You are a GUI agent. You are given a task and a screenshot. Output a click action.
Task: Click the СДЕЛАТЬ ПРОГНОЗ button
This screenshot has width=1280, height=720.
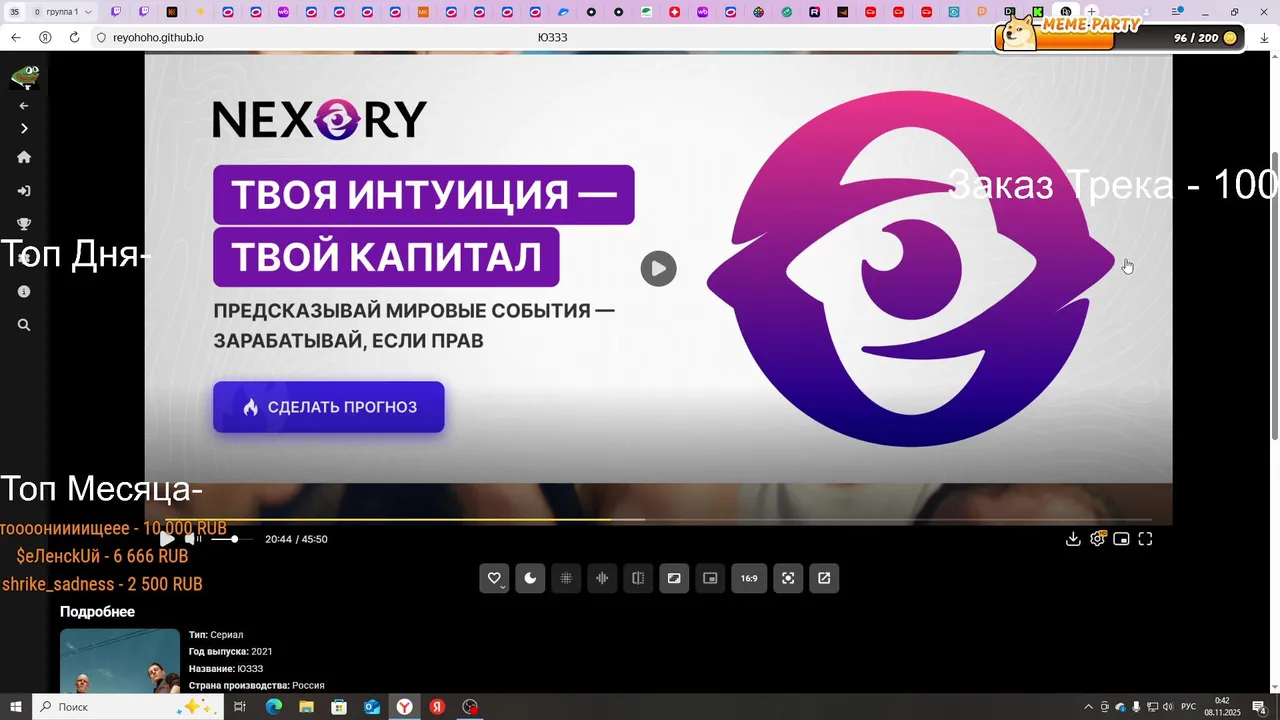point(328,407)
